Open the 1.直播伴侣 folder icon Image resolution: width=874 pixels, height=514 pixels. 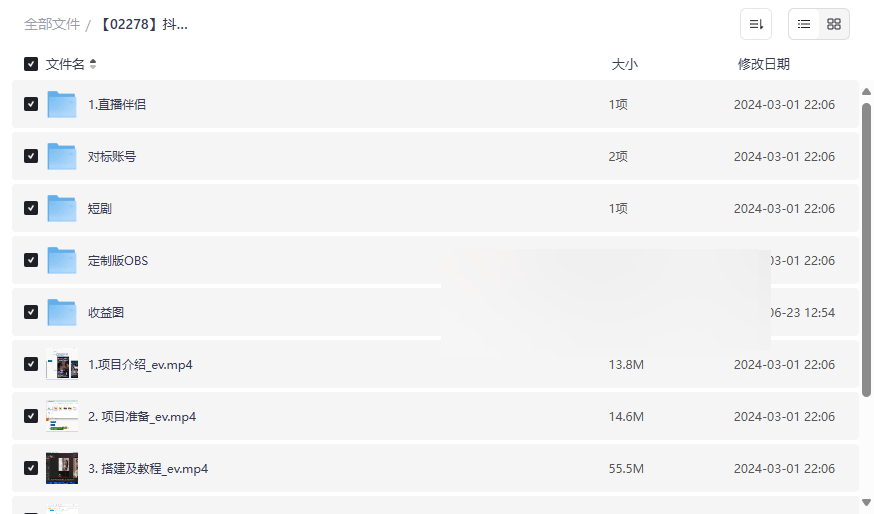62,104
